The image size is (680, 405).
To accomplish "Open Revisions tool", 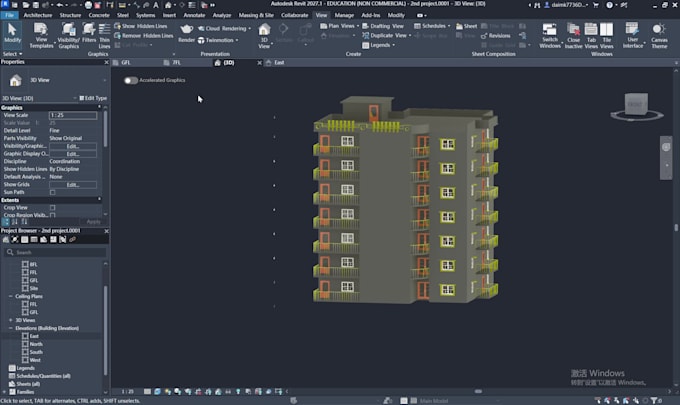I will coord(495,36).
